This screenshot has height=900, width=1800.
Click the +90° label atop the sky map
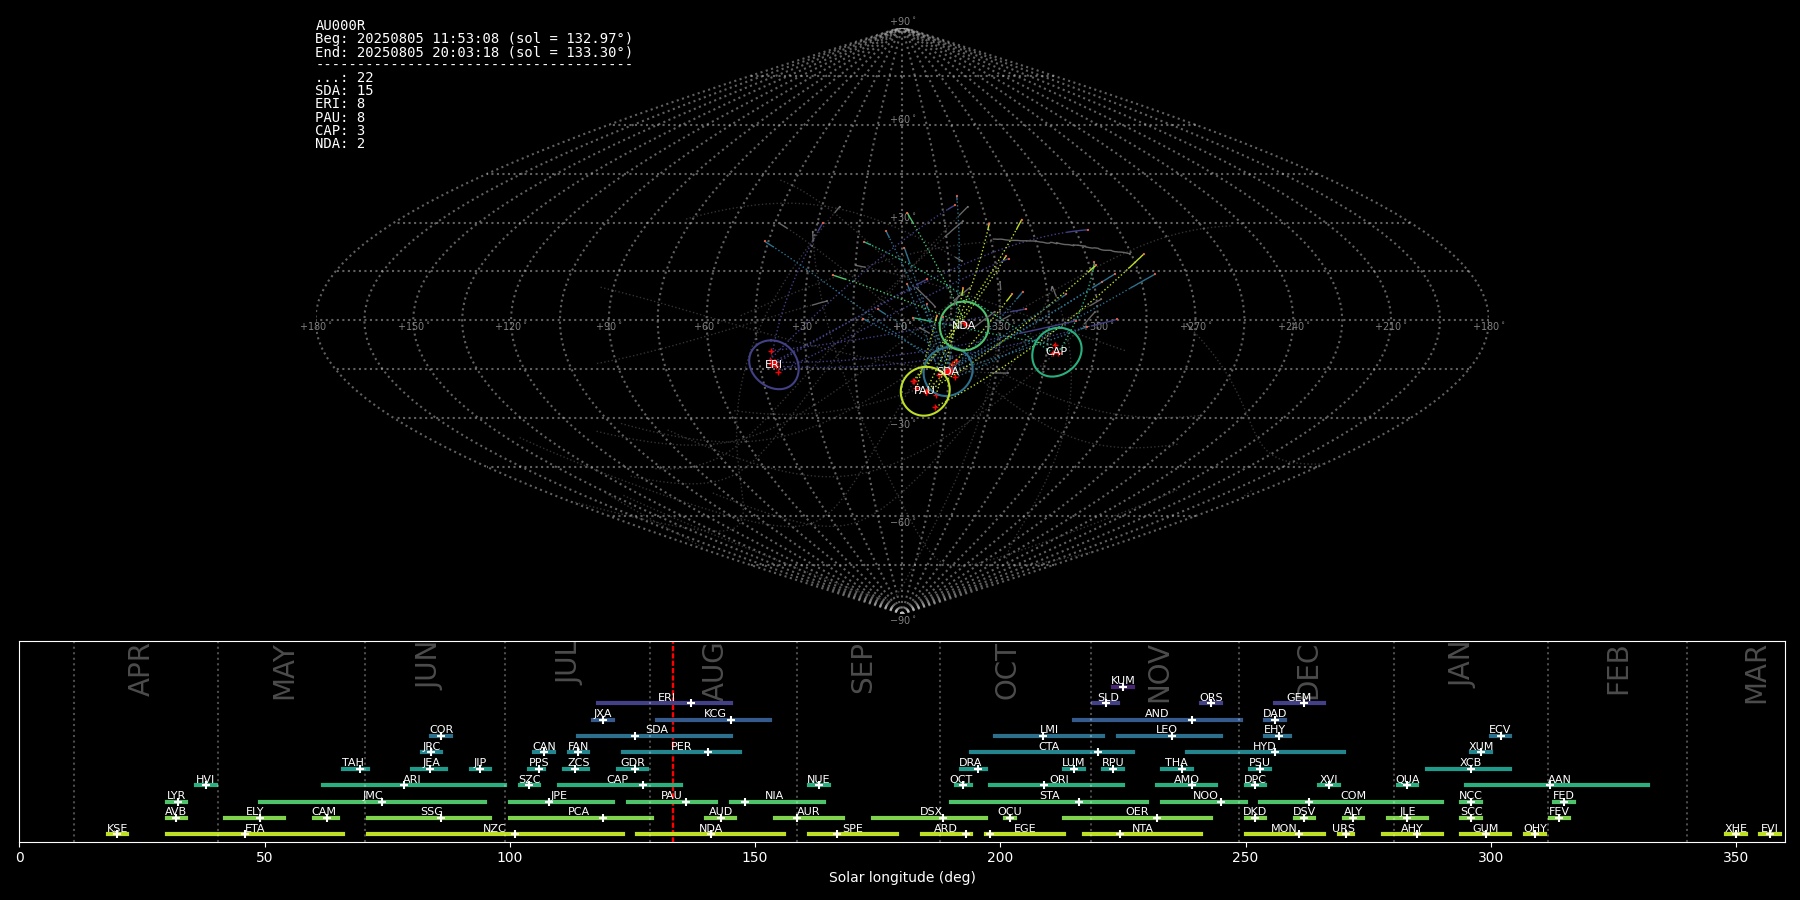click(x=902, y=21)
